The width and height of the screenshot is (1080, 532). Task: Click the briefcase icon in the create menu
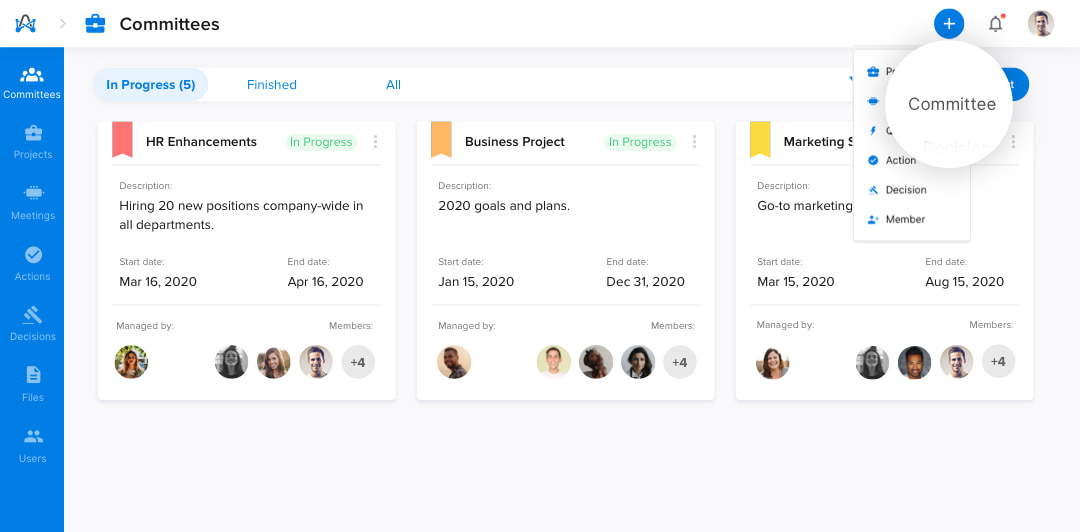873,71
